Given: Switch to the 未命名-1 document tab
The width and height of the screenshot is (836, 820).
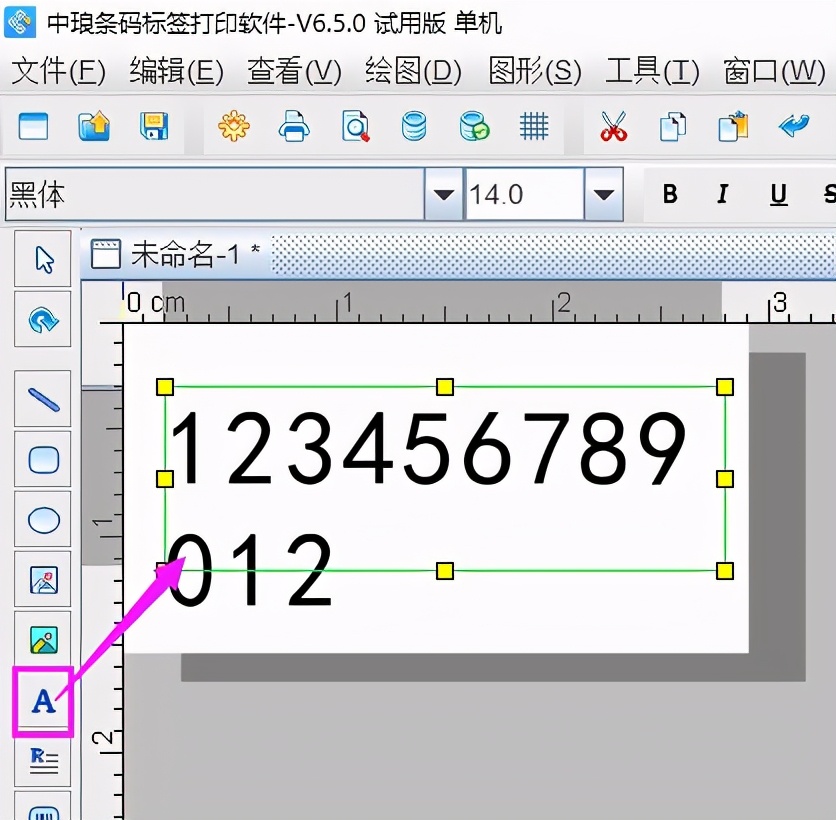Looking at the screenshot, I should click(x=176, y=254).
